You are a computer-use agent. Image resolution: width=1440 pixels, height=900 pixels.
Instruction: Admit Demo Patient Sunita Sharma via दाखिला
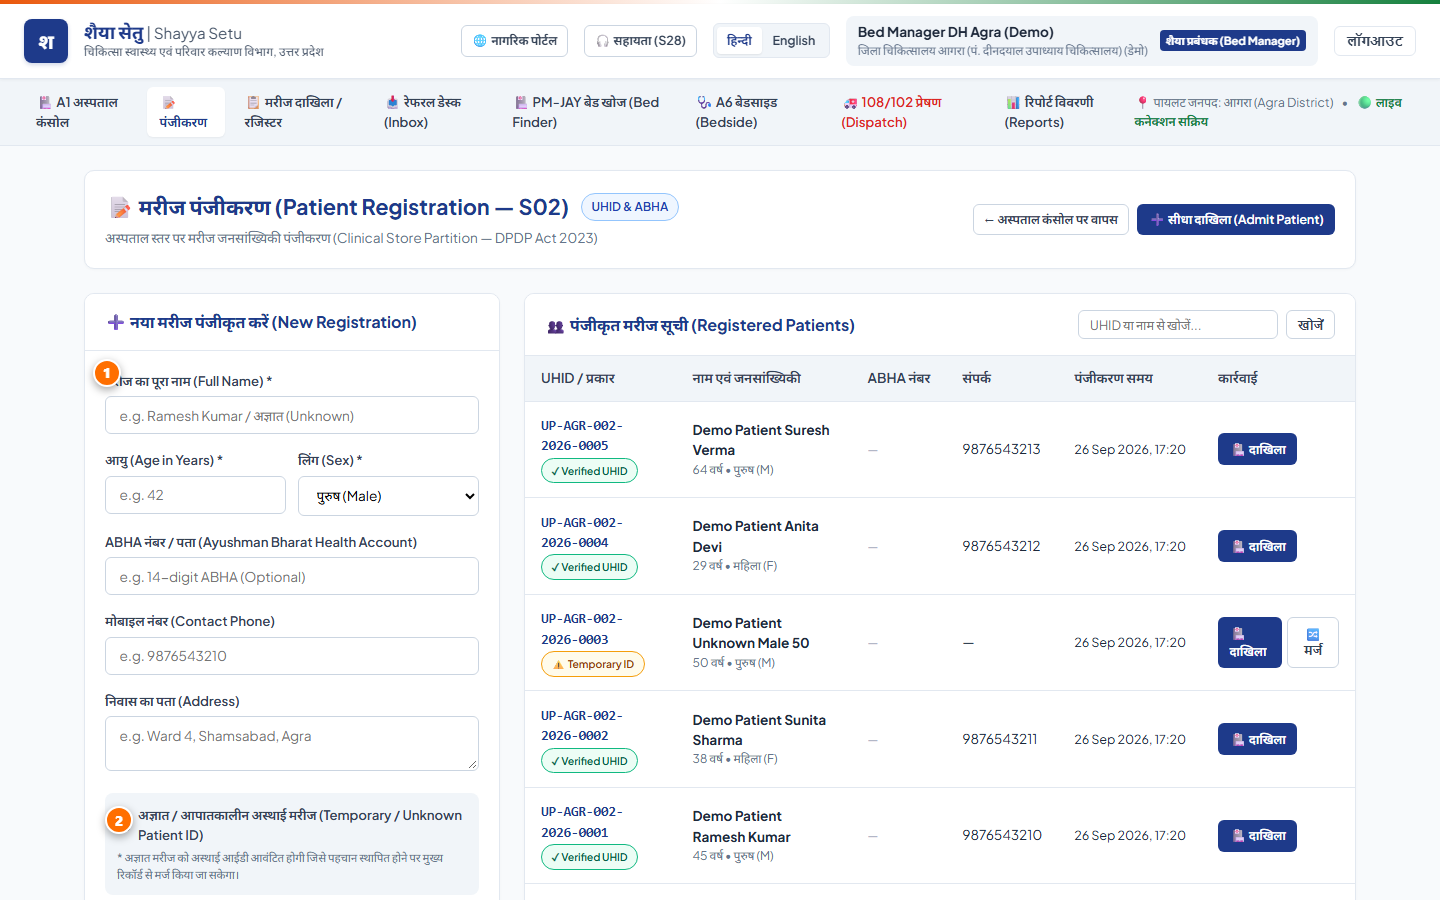[x=1257, y=739]
